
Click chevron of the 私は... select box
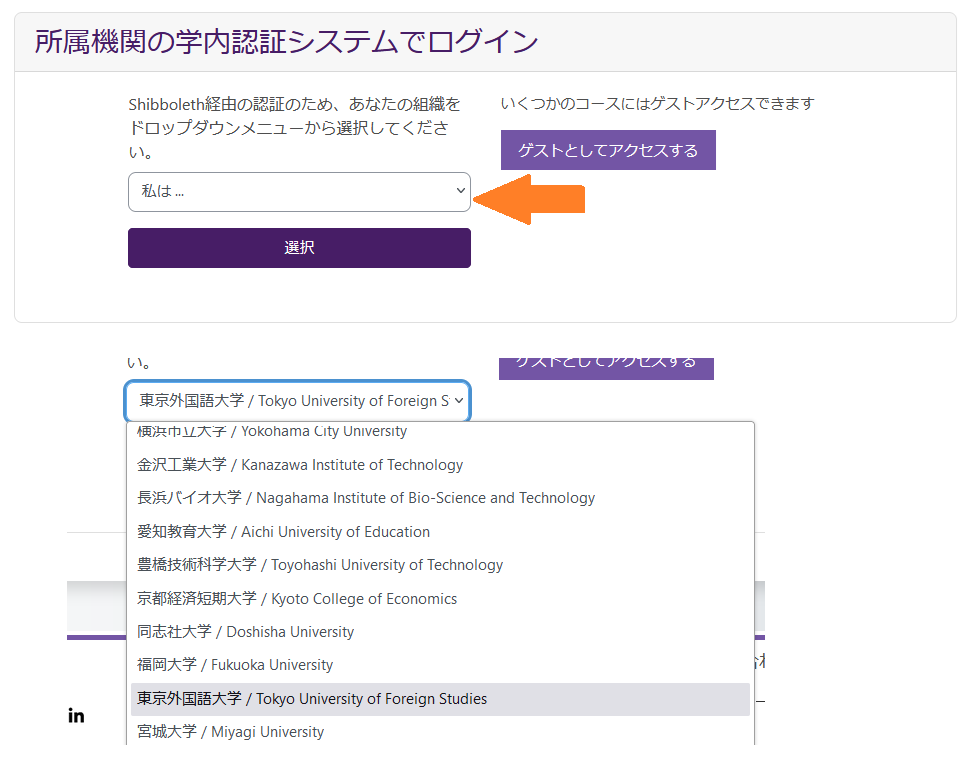tap(460, 191)
